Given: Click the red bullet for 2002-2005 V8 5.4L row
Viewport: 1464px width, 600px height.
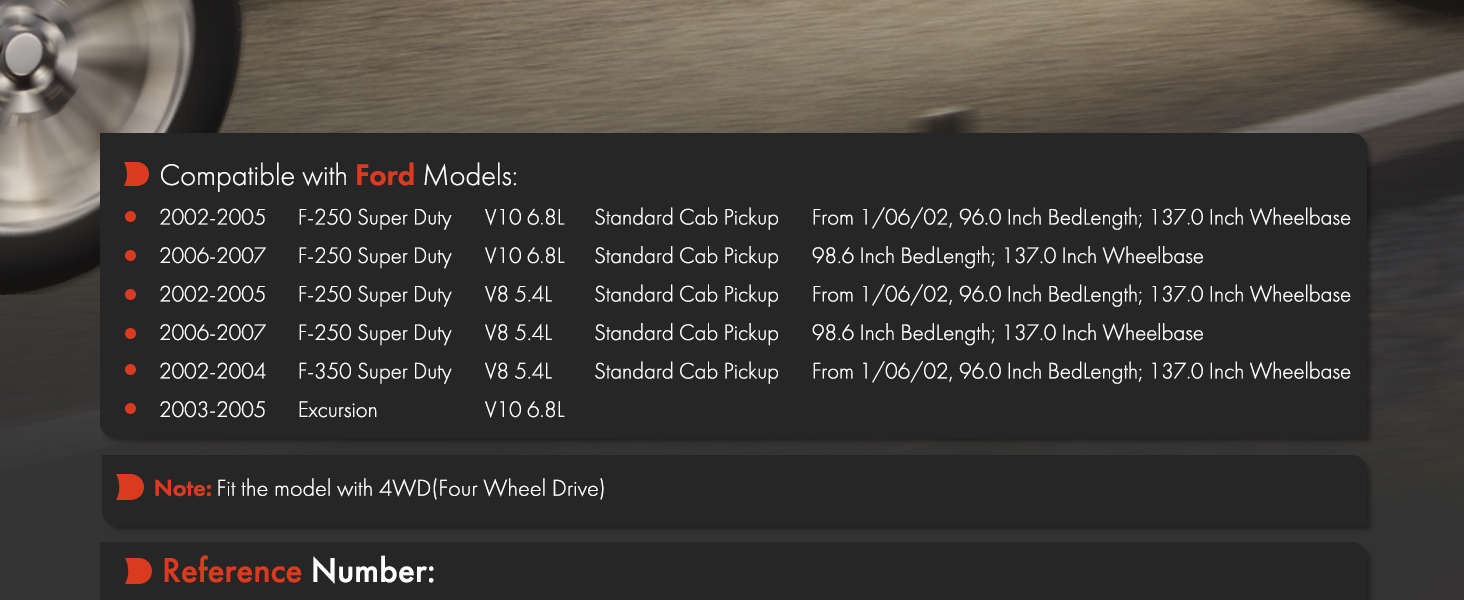Looking at the screenshot, I should point(130,294).
